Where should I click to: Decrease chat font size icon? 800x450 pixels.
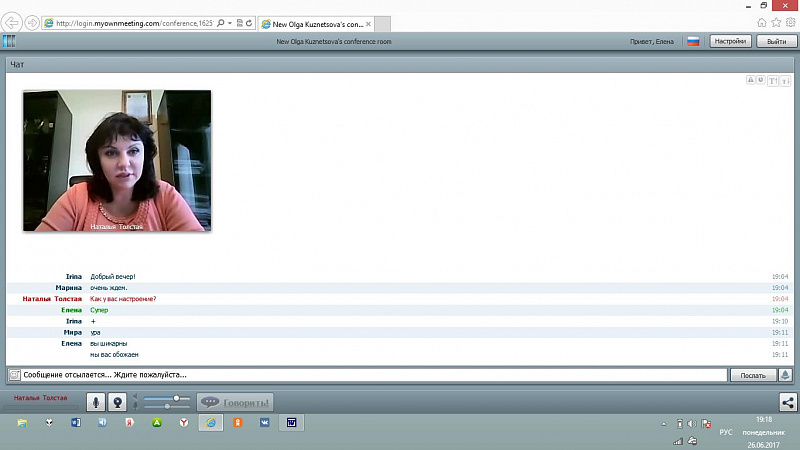click(785, 81)
